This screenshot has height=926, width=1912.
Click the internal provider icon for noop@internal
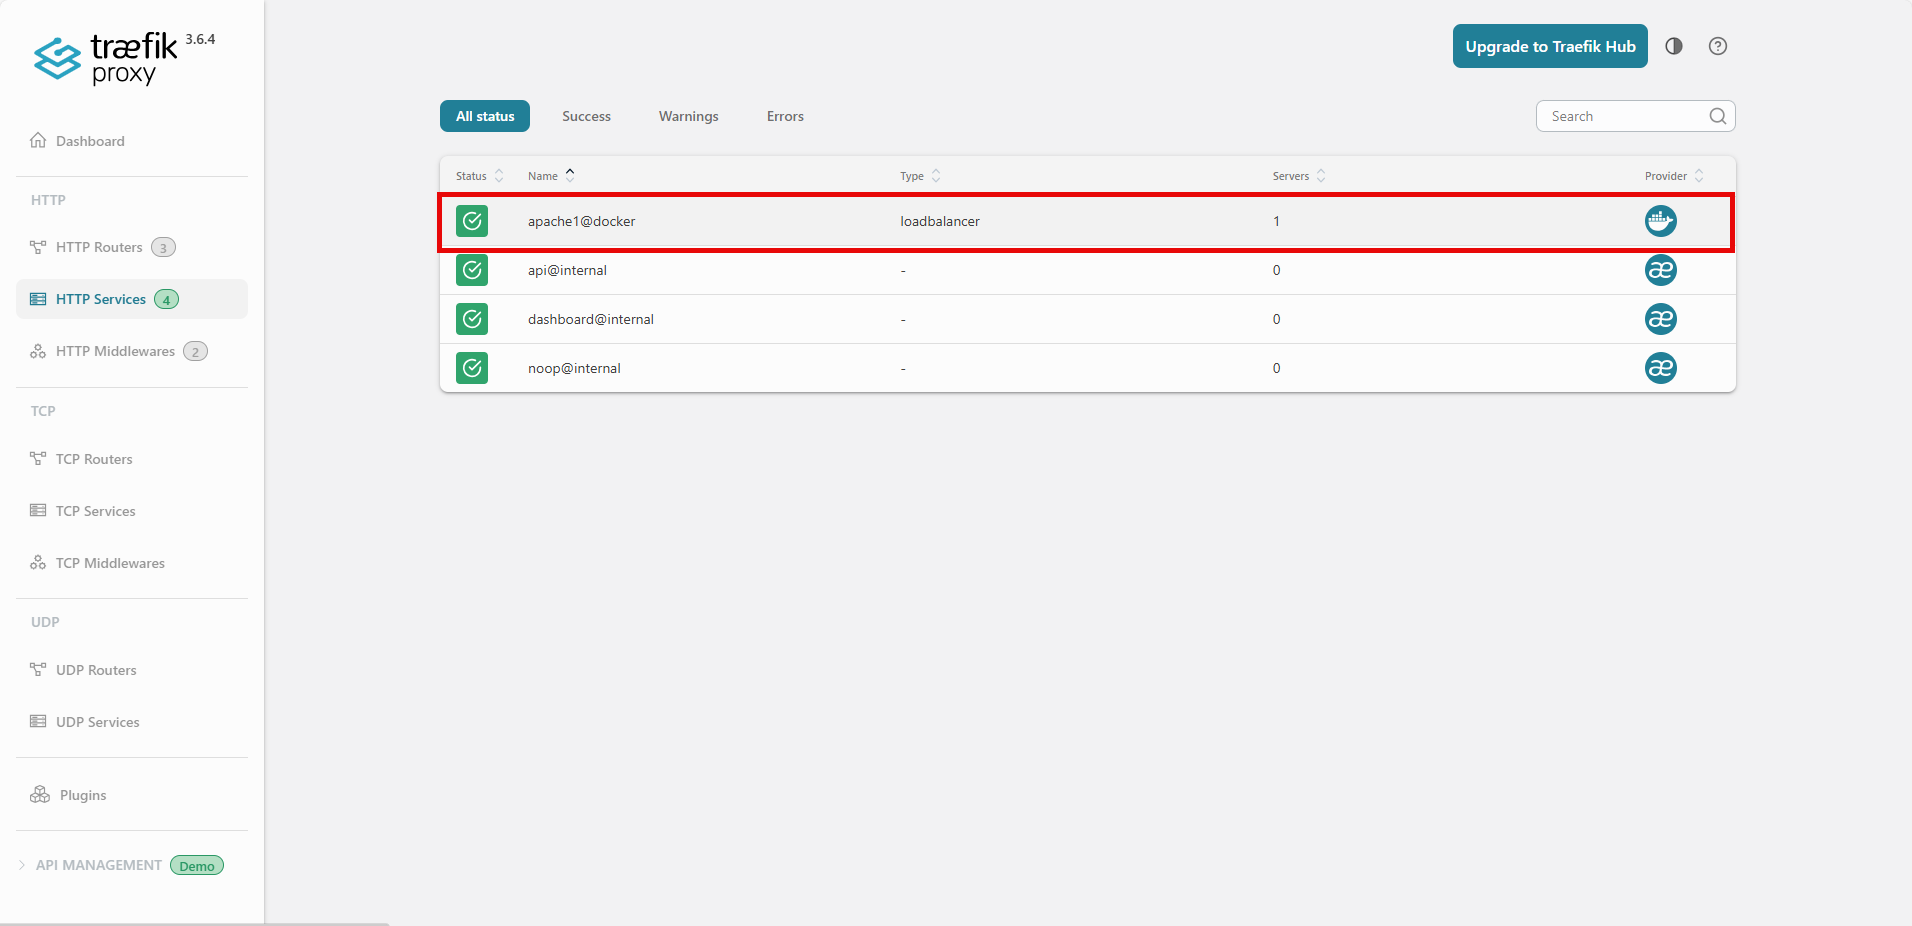click(x=1660, y=368)
